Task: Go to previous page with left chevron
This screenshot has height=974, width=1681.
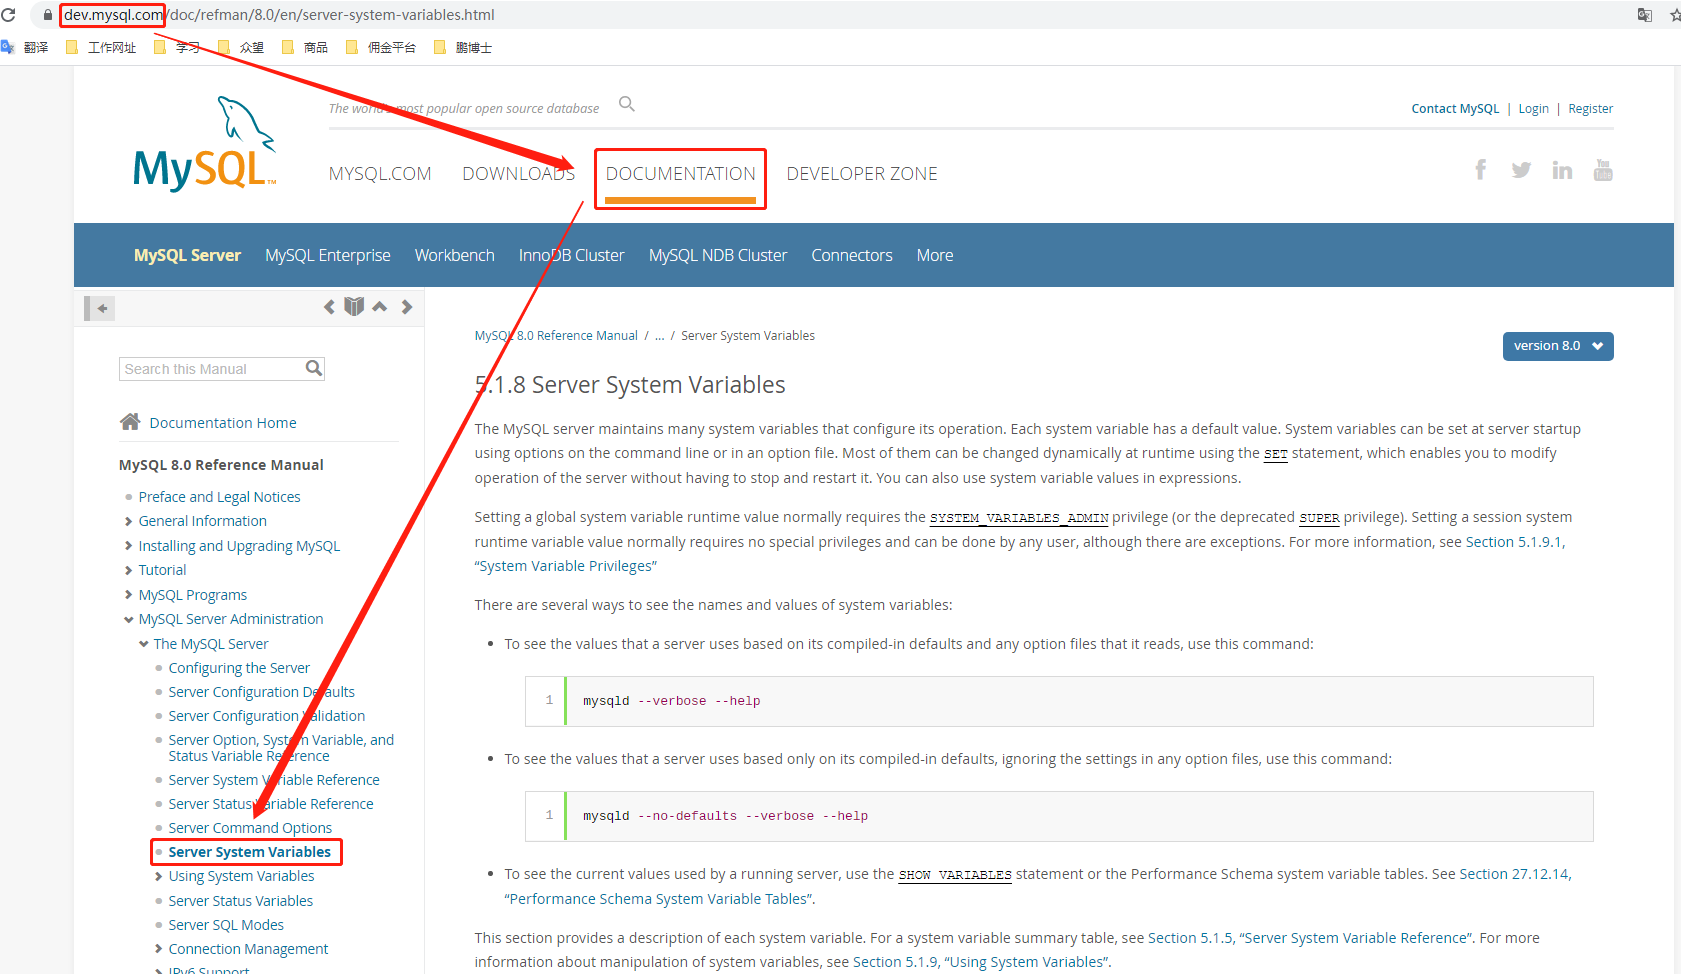Action: [x=329, y=307]
